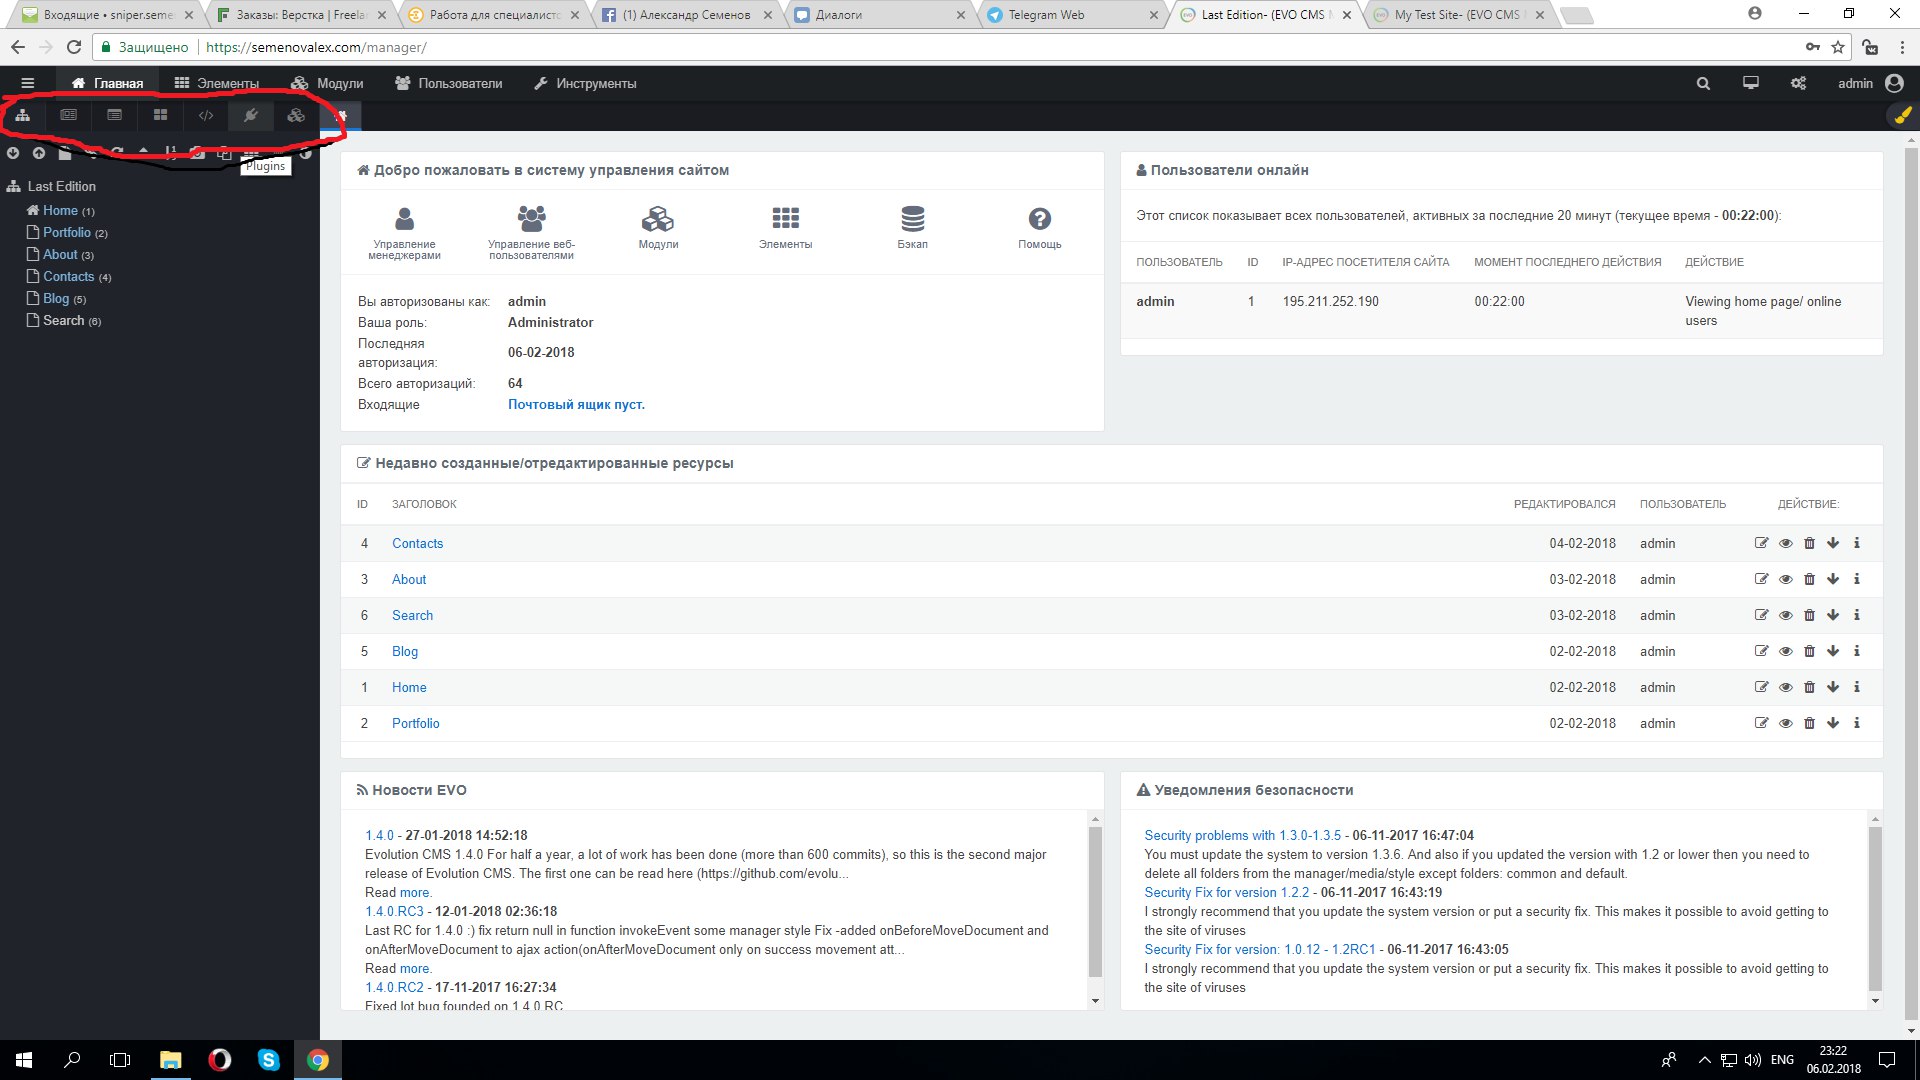Unpublish Blog resource down-arrow icon
The width and height of the screenshot is (1920, 1080).
pos(1833,651)
